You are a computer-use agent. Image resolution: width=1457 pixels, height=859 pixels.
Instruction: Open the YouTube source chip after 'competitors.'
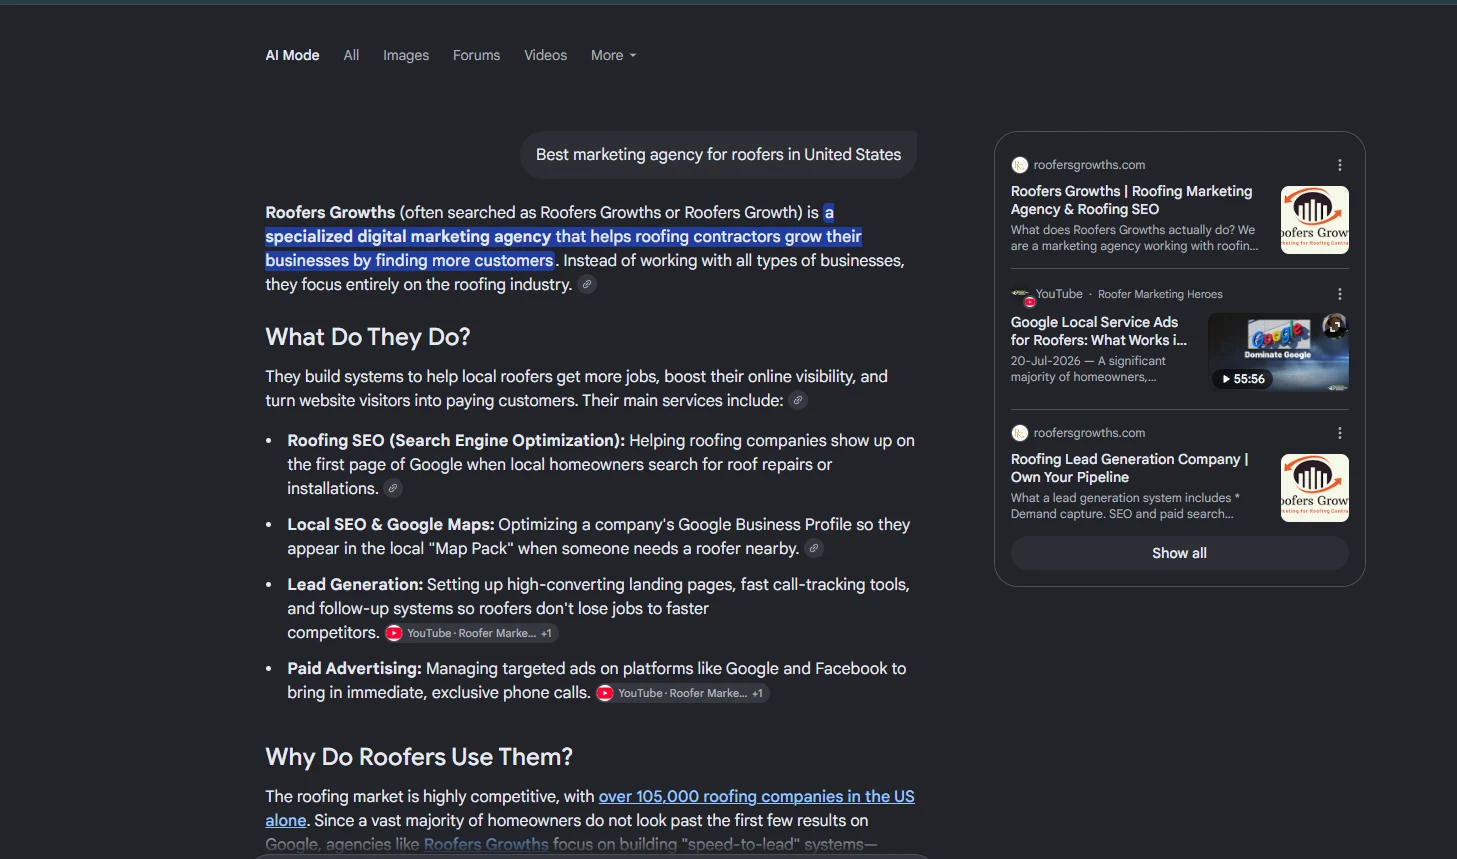click(470, 633)
